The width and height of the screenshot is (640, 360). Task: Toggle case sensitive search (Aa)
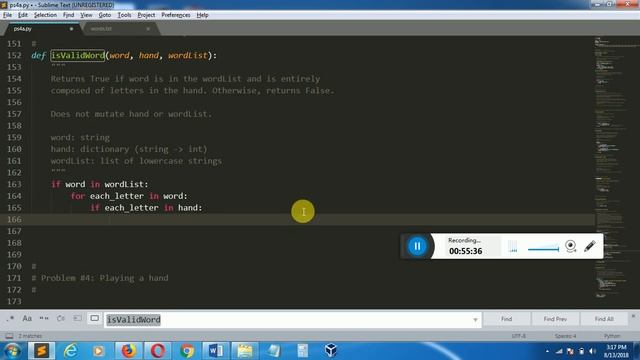click(x=27, y=319)
